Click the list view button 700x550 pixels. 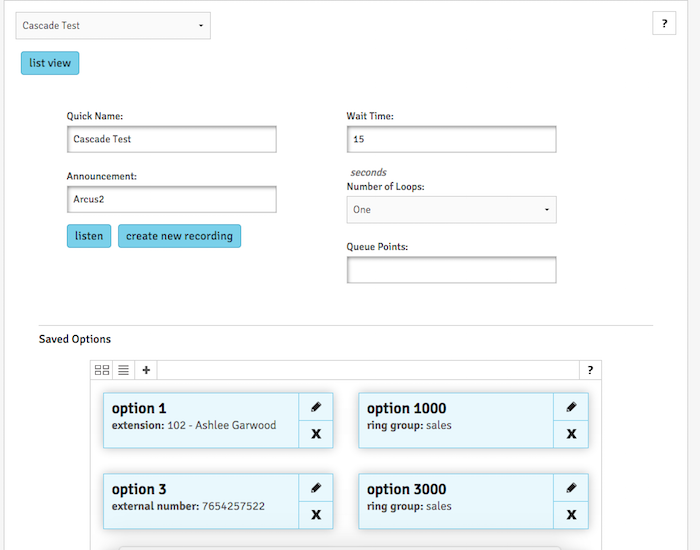(x=50, y=63)
